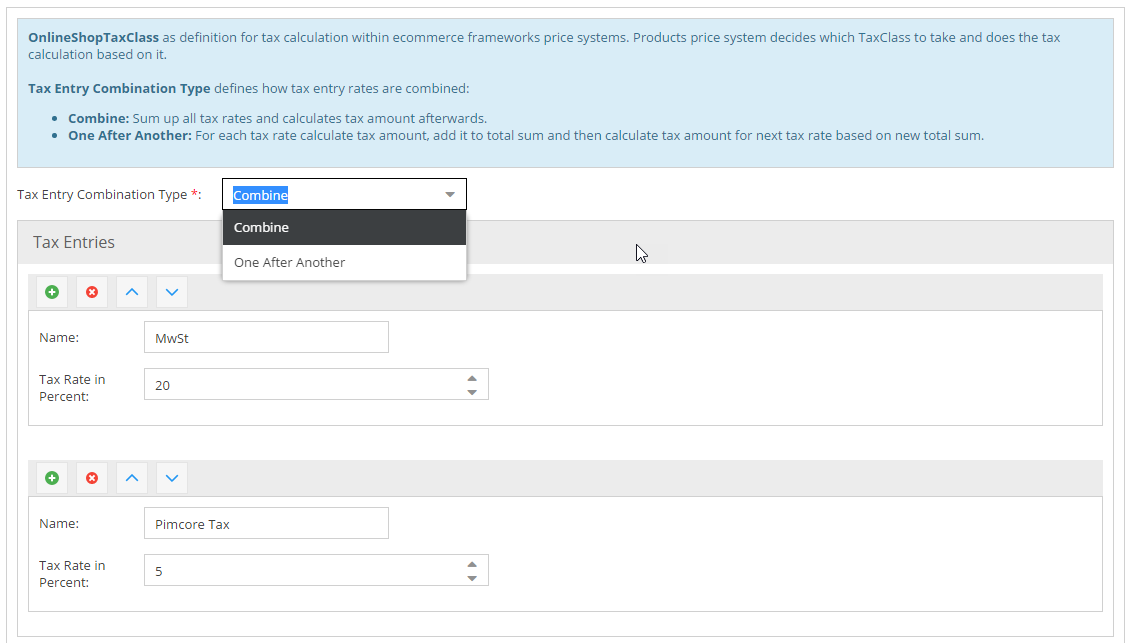Move the Pimcore Tax entry down
Viewport: 1131px width, 643px height.
coord(172,478)
